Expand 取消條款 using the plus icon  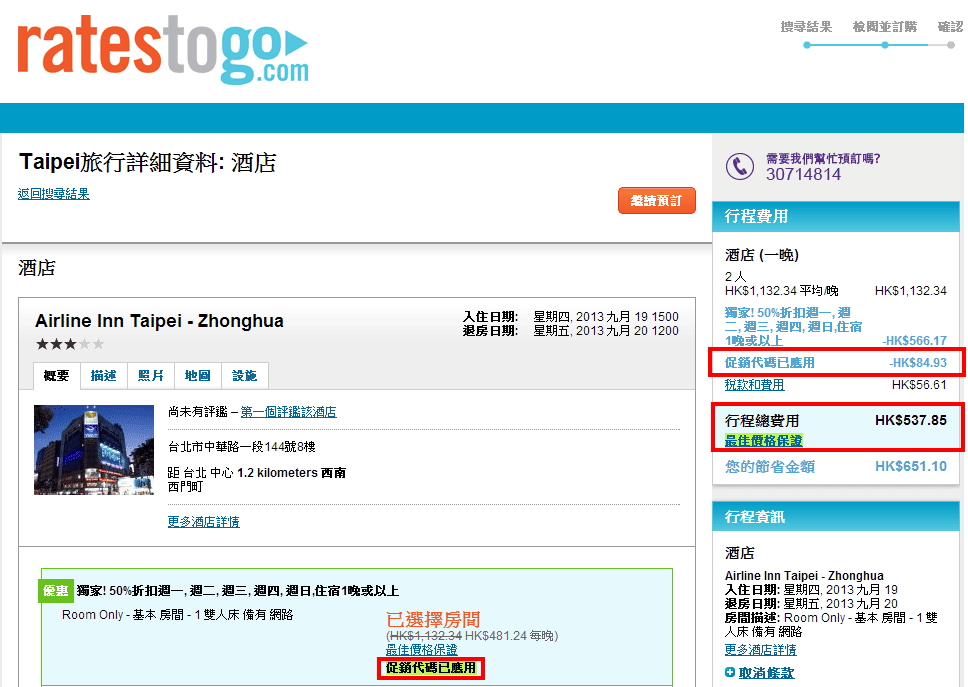tap(730, 673)
